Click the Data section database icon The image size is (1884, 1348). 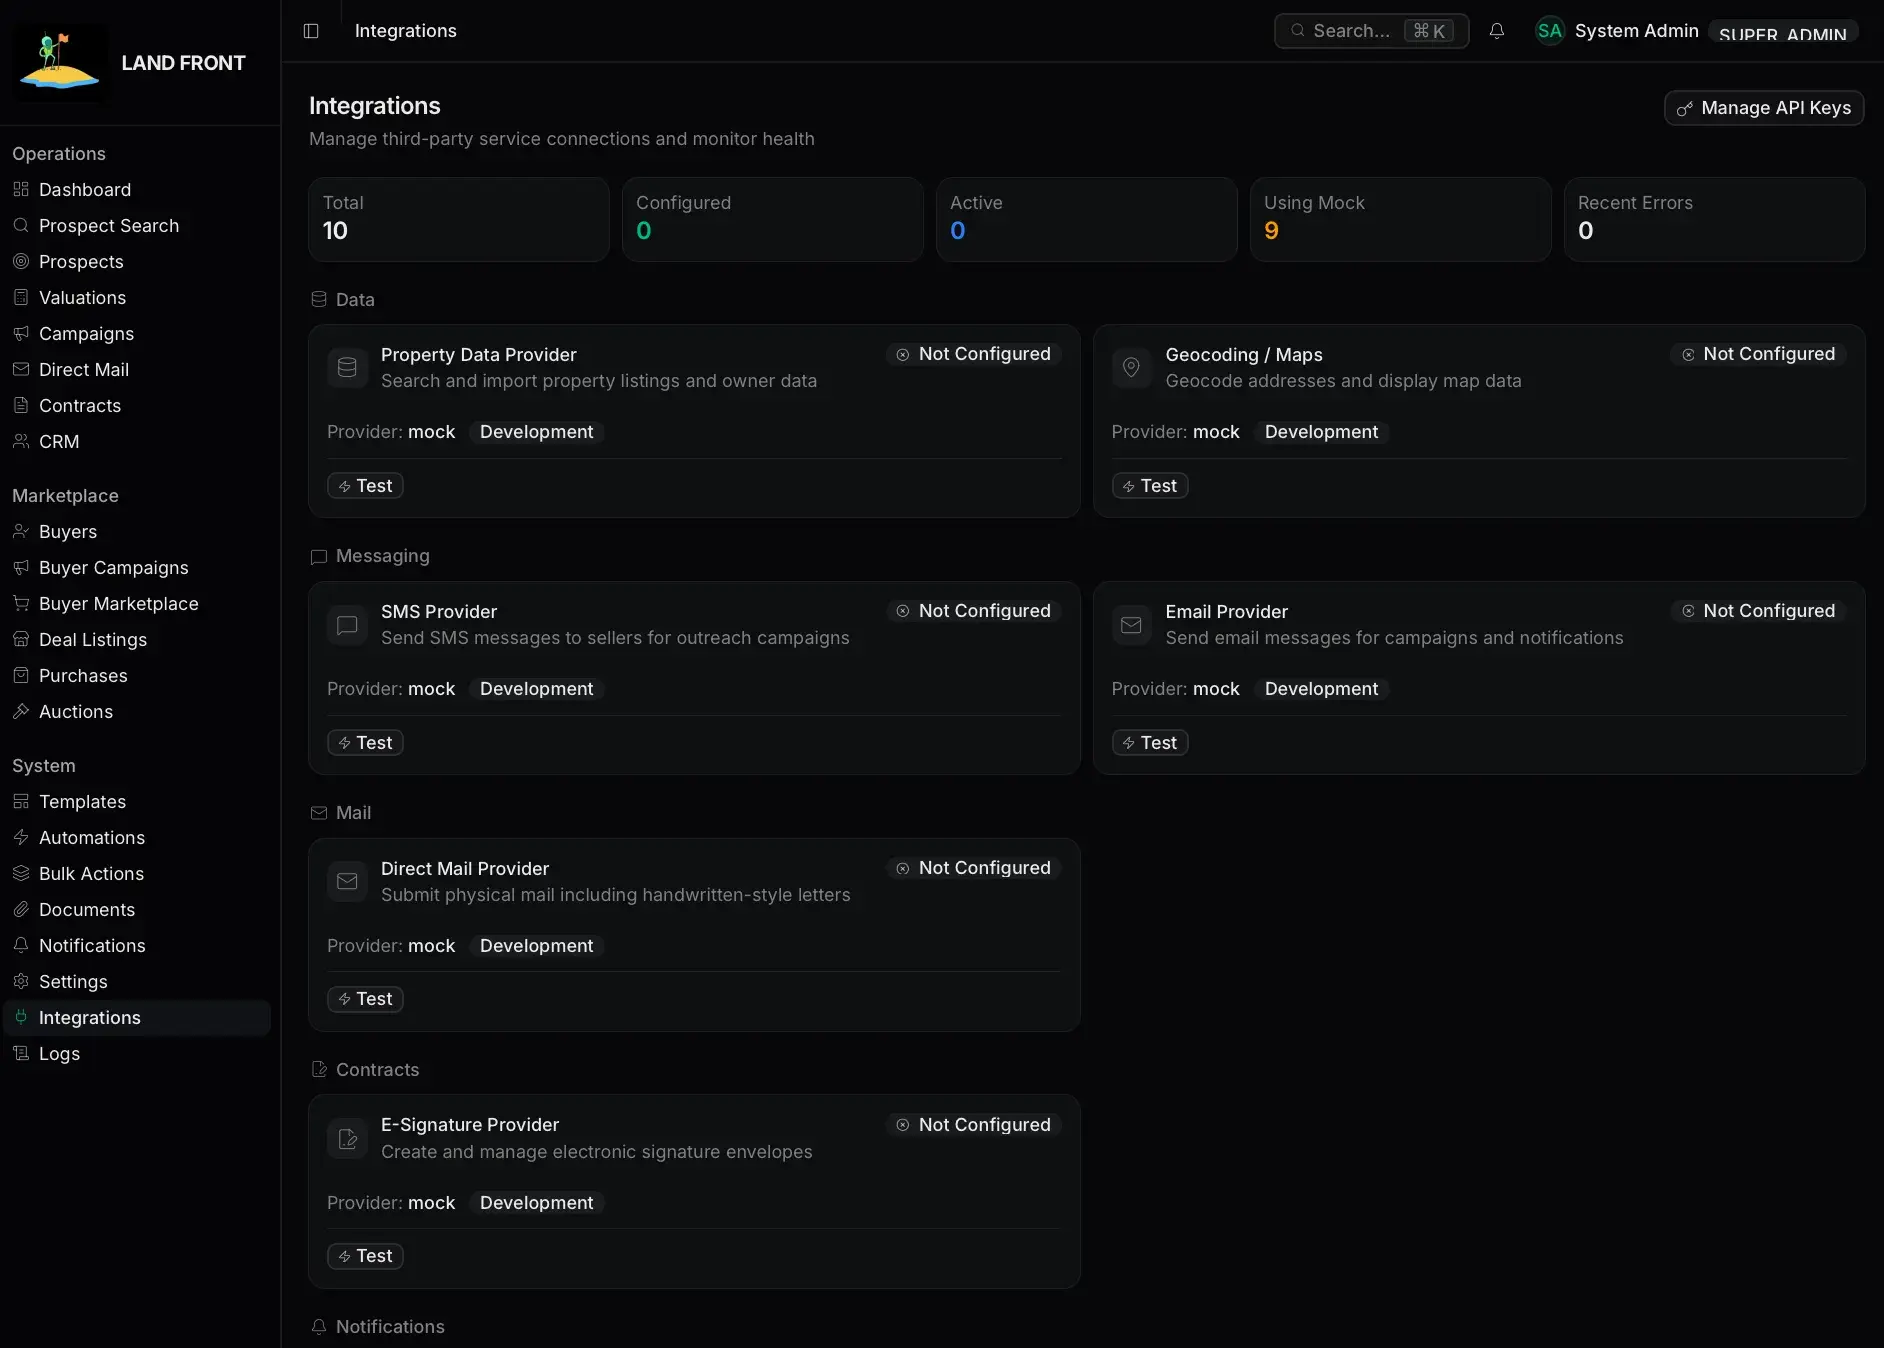[319, 300]
